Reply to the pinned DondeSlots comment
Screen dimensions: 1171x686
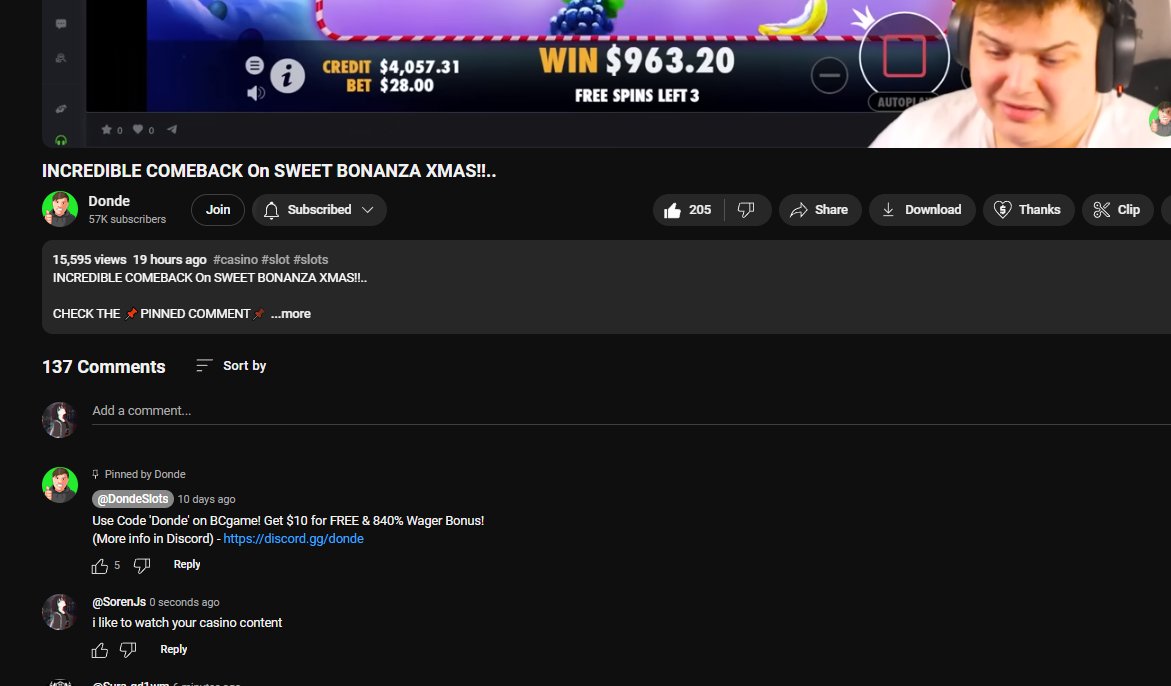187,564
